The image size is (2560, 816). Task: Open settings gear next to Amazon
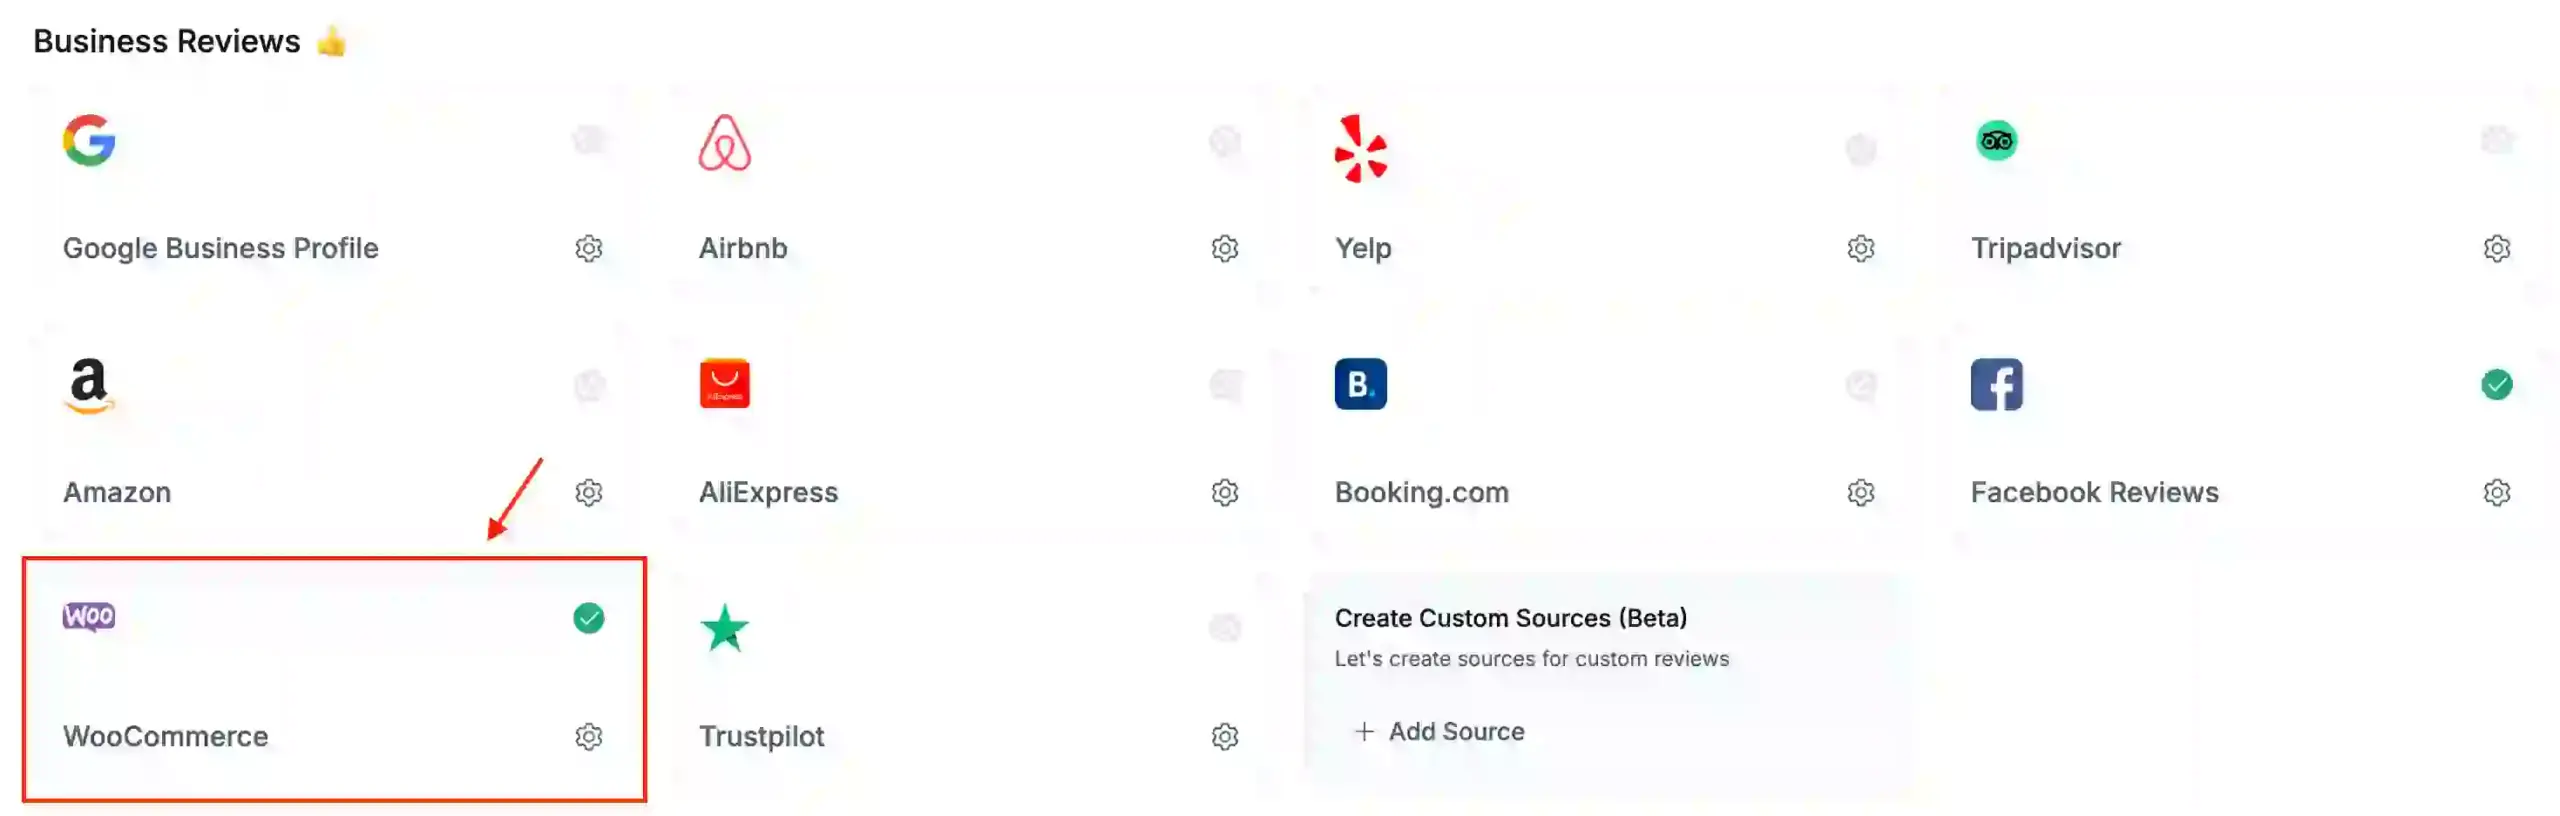(589, 492)
